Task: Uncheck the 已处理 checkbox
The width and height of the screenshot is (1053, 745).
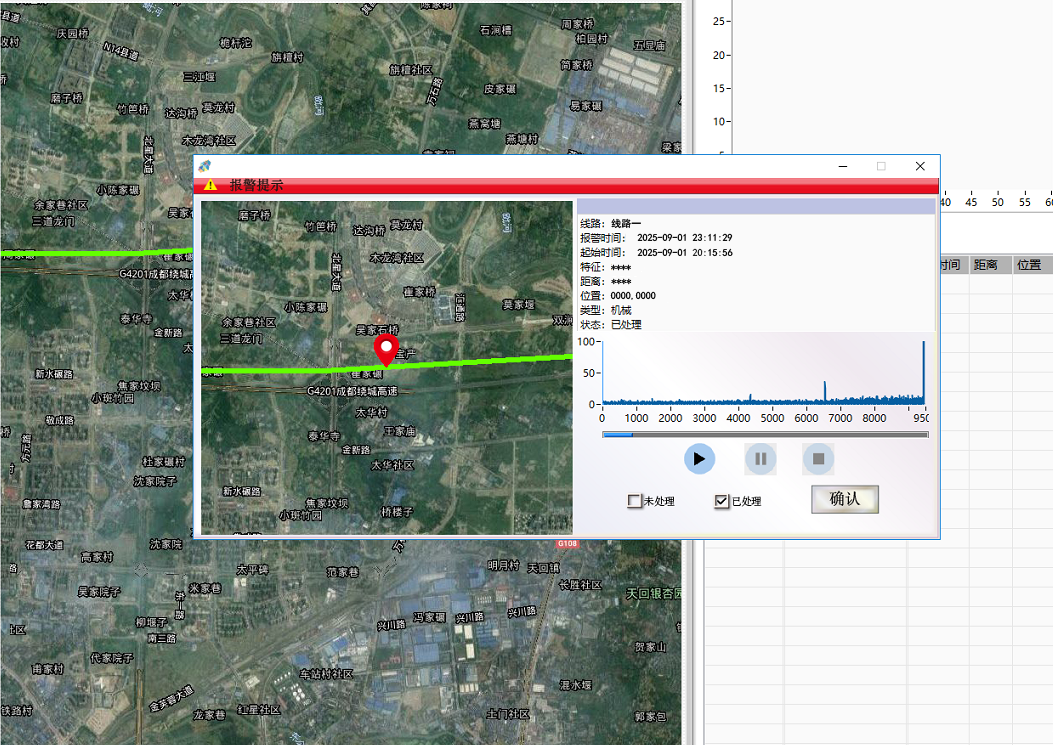Action: (721, 501)
